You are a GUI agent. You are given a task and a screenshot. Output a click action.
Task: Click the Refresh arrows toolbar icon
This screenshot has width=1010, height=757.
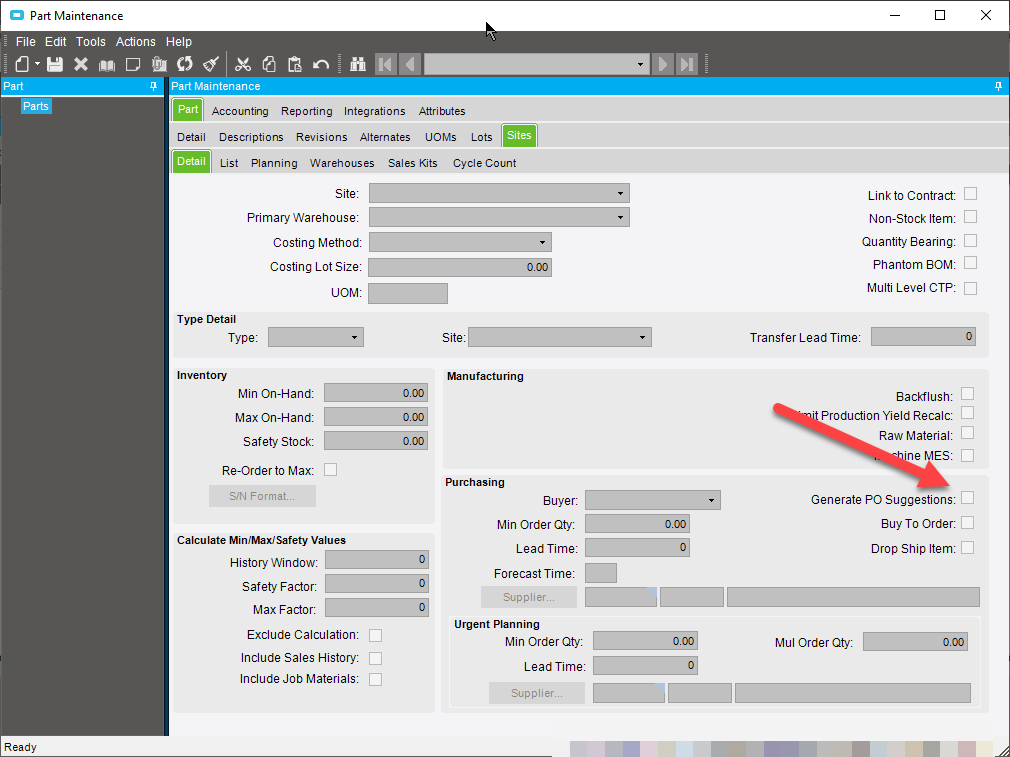[185, 64]
